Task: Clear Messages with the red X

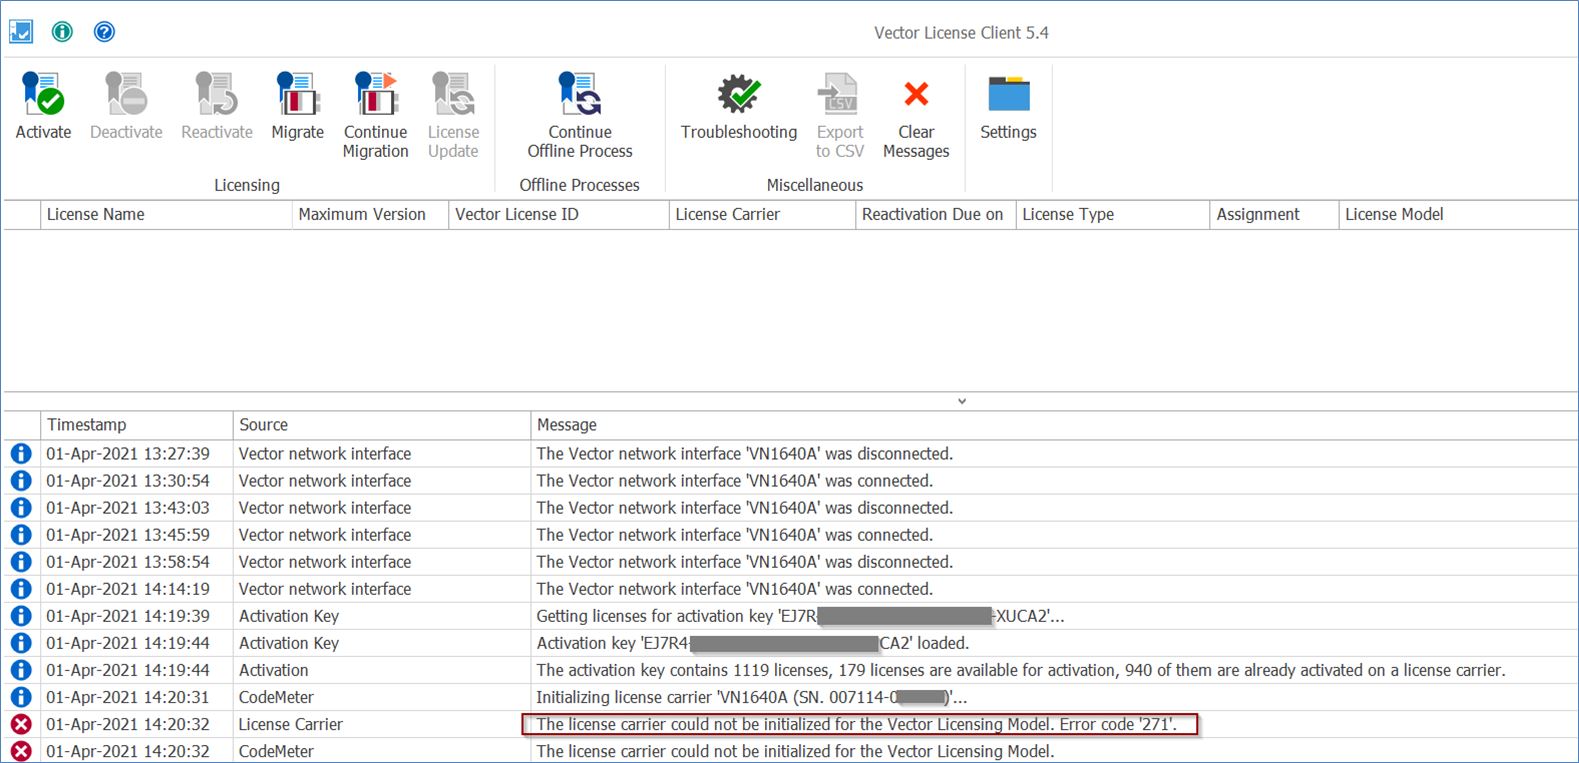Action: [x=916, y=95]
